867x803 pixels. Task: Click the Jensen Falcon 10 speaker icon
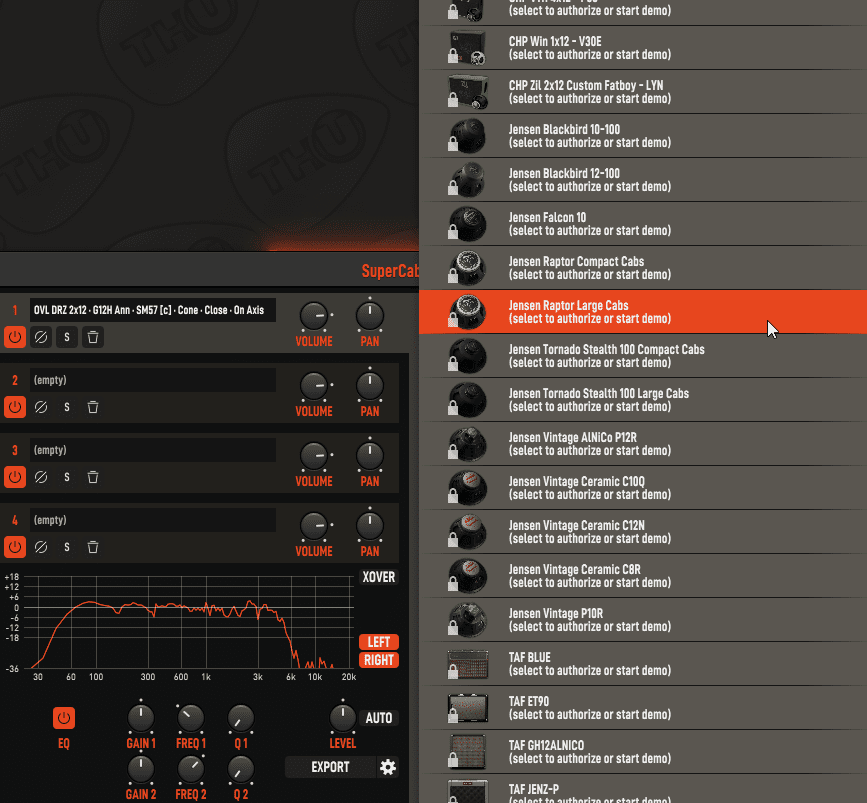point(467,223)
